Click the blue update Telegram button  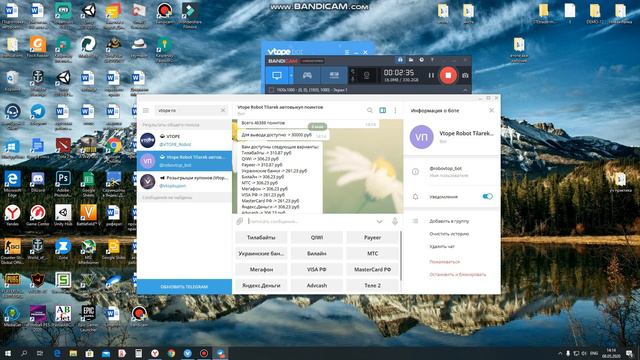pos(184,287)
